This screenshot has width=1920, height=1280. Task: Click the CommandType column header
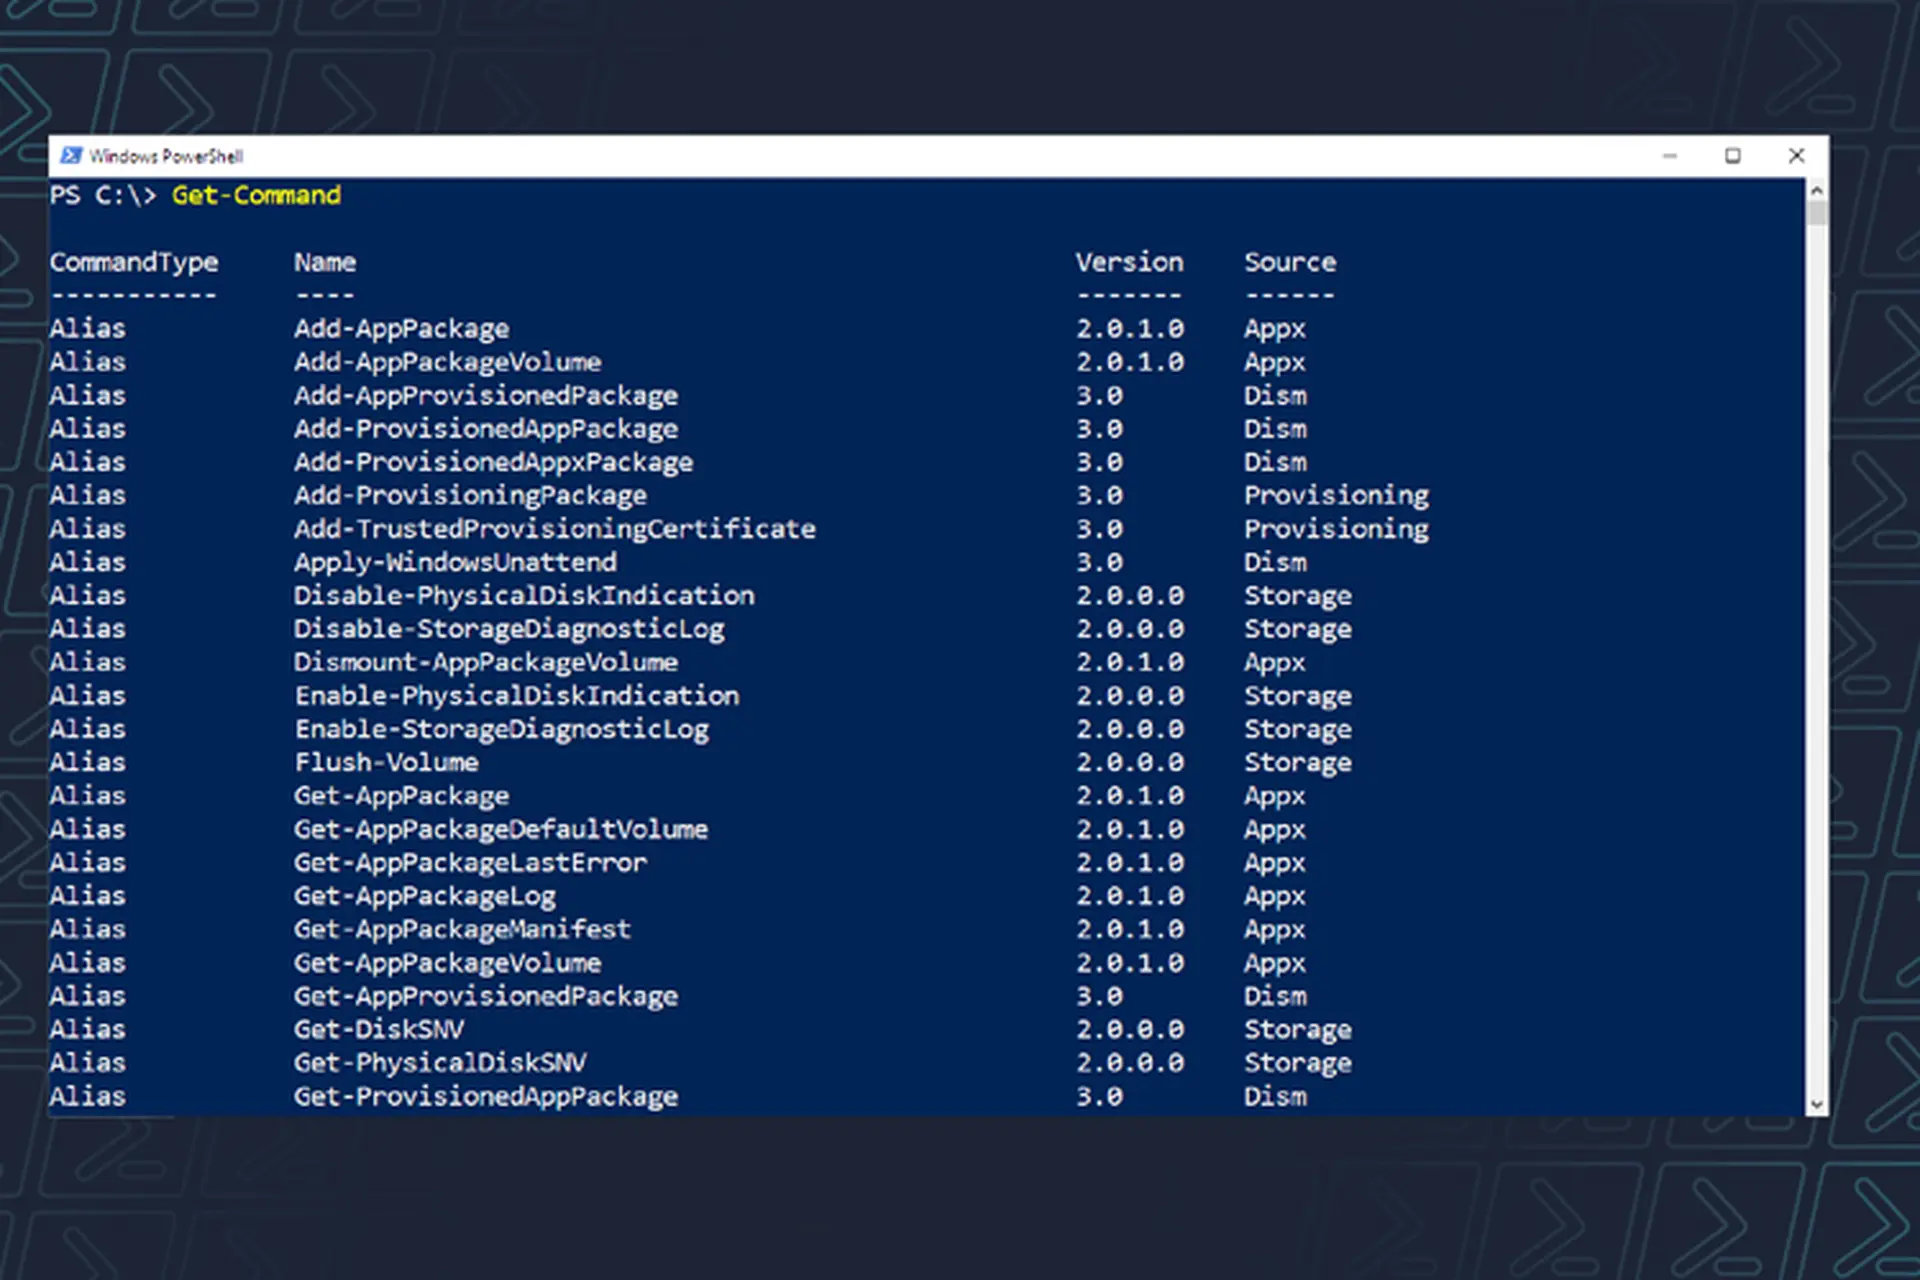[x=134, y=263]
